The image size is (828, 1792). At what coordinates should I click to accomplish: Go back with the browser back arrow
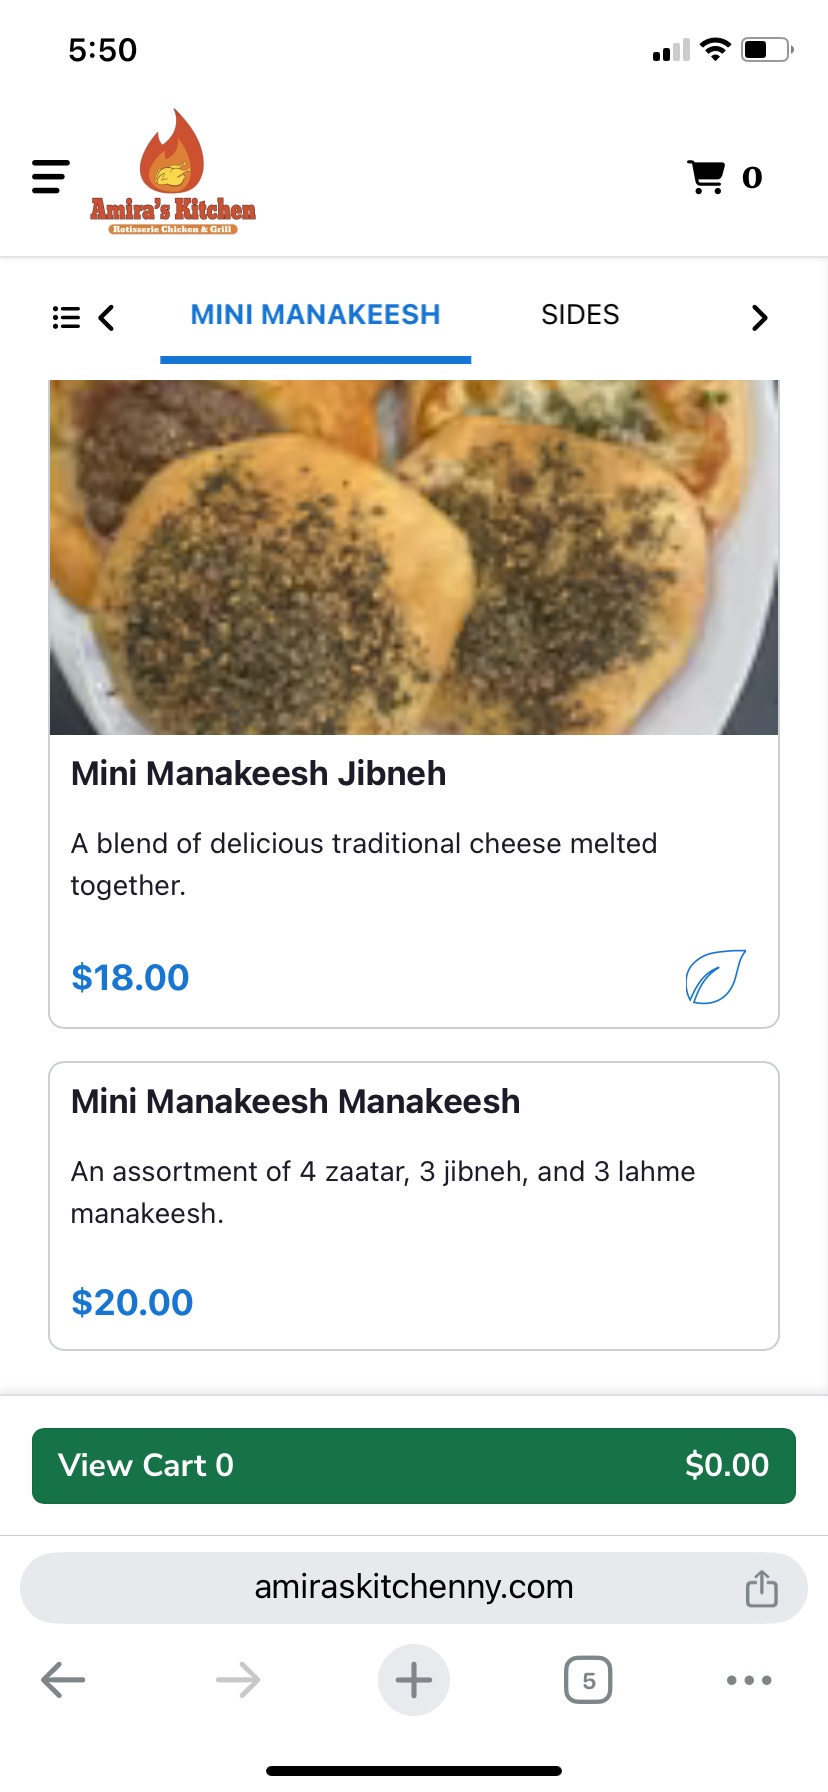(63, 1680)
